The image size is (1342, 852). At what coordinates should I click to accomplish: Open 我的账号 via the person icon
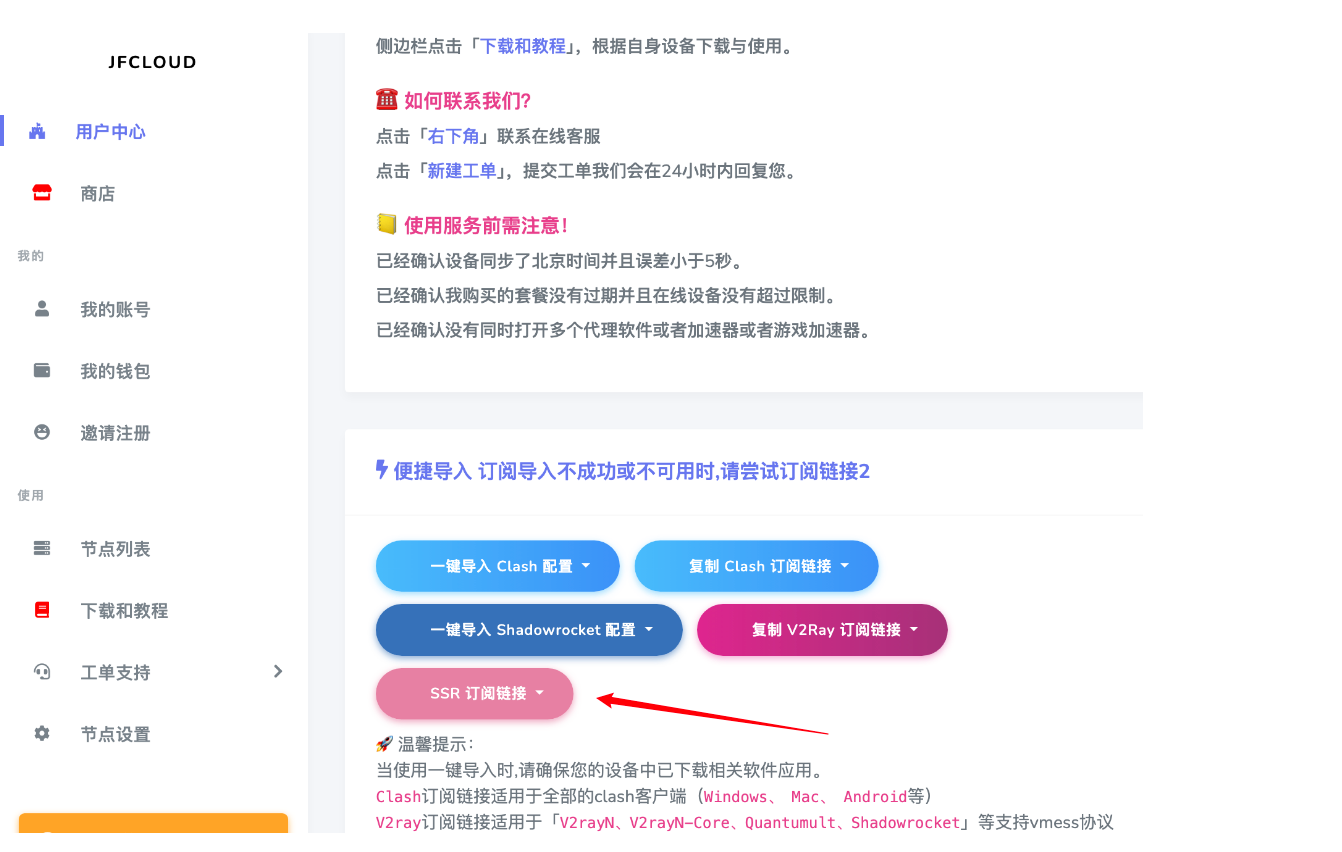(x=41, y=309)
